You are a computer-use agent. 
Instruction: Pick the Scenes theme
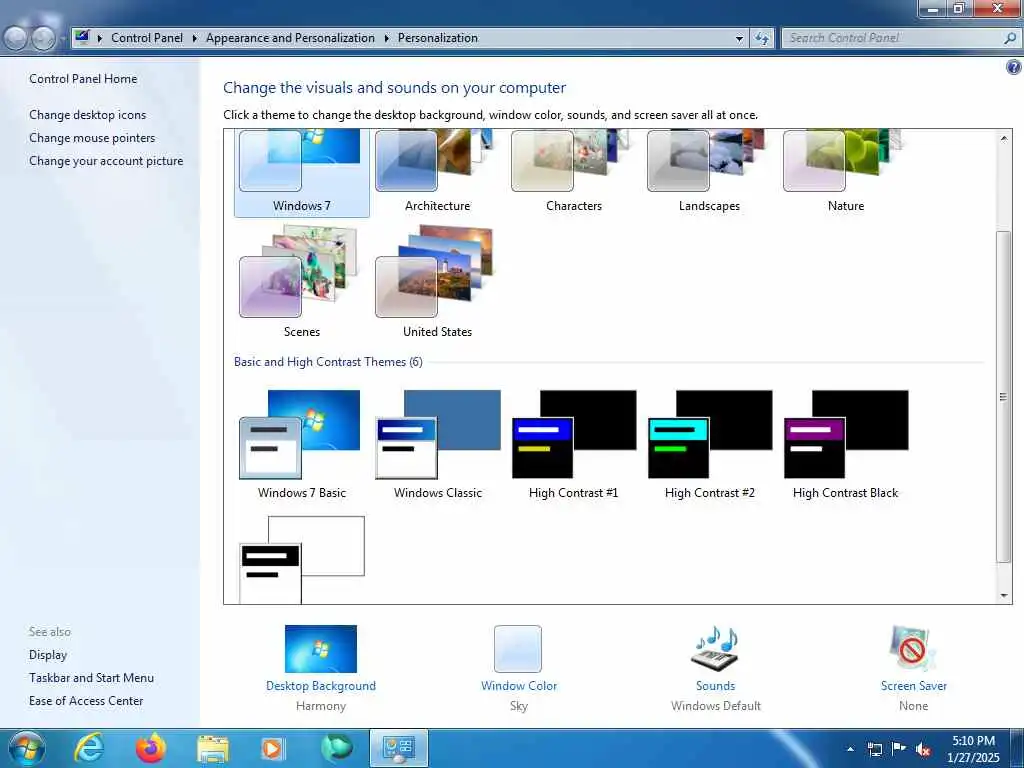coord(302,282)
